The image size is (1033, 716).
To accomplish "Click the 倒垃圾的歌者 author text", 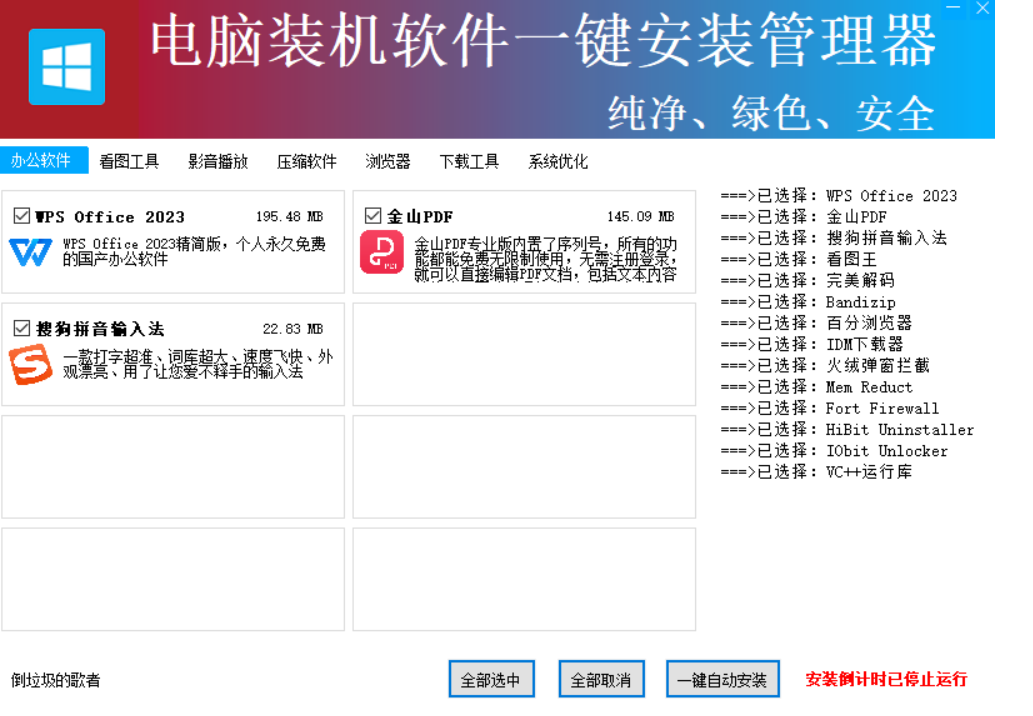I will (55, 680).
